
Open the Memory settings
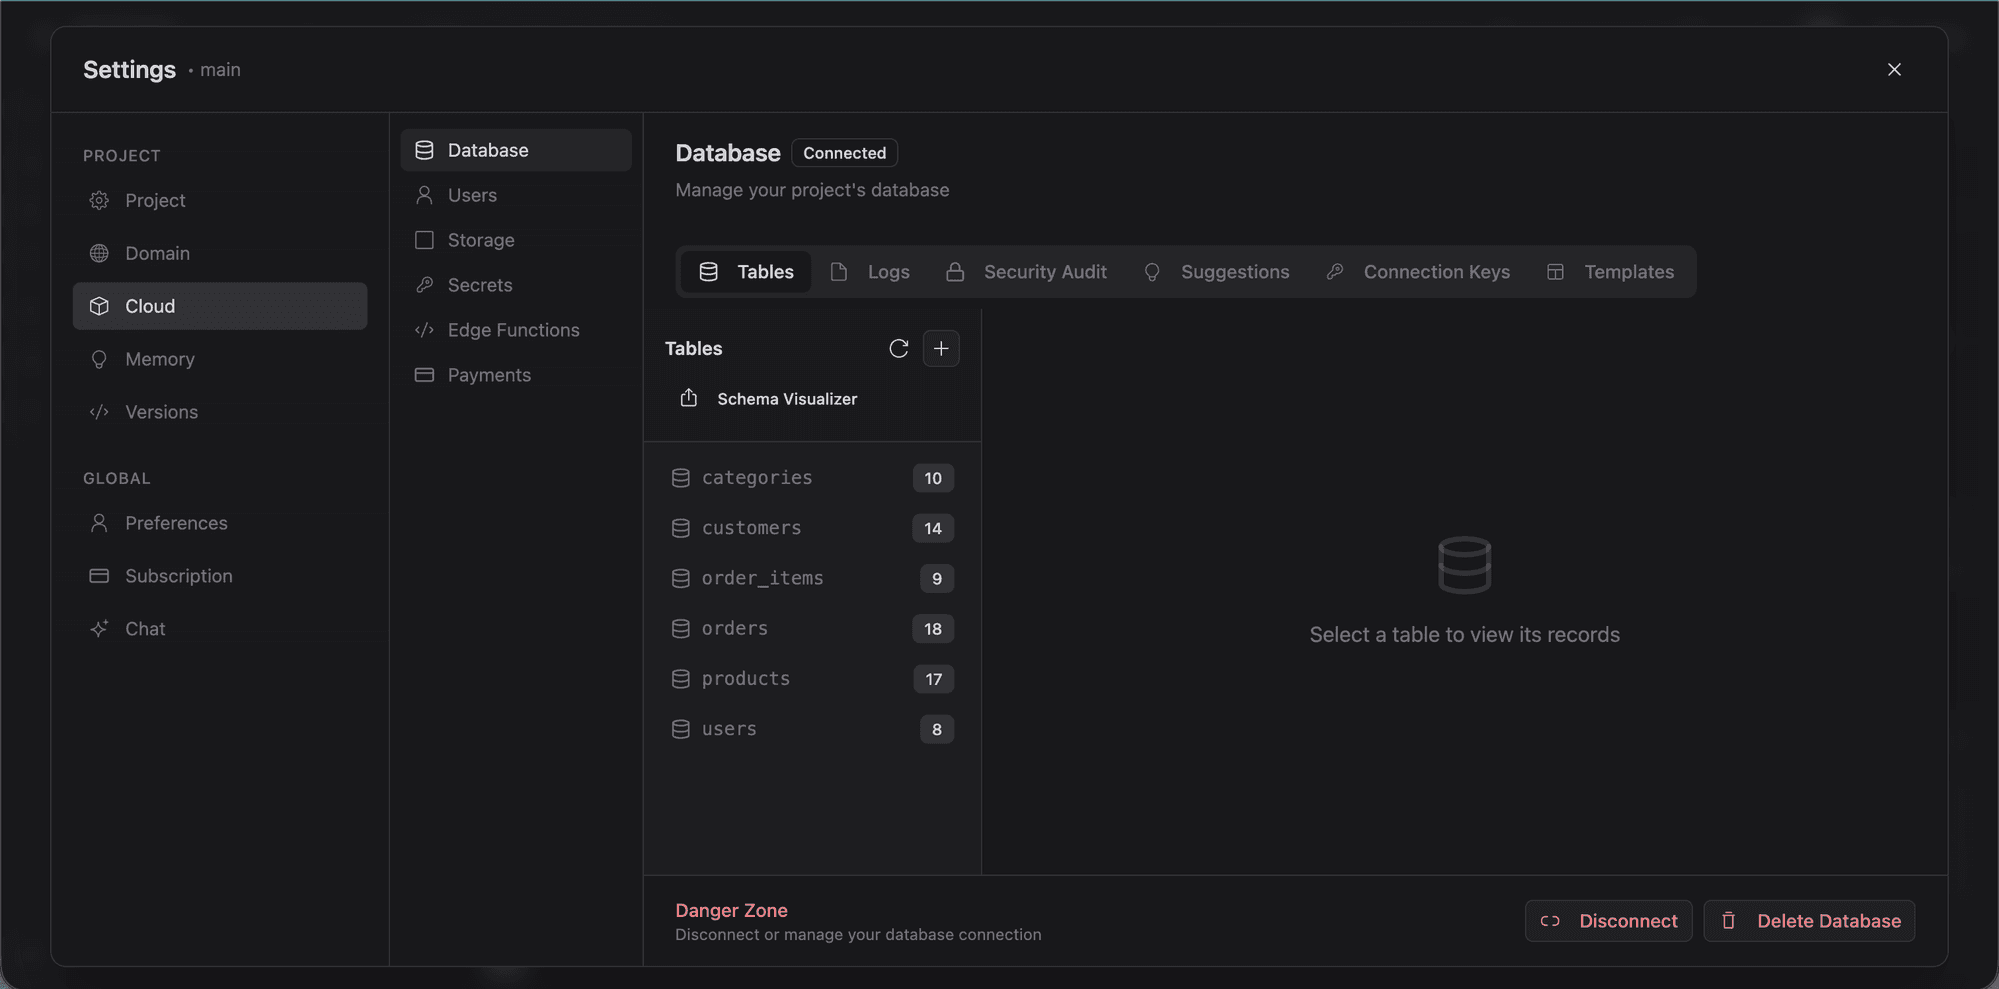point(160,359)
